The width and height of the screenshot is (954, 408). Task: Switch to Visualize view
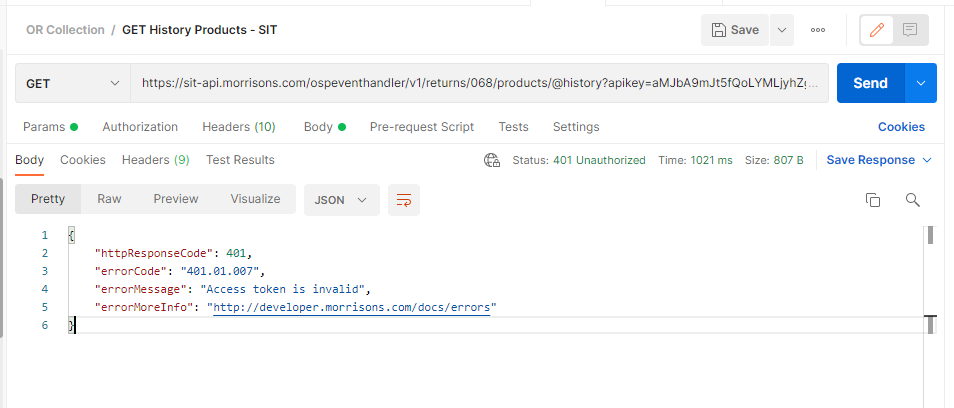(256, 199)
